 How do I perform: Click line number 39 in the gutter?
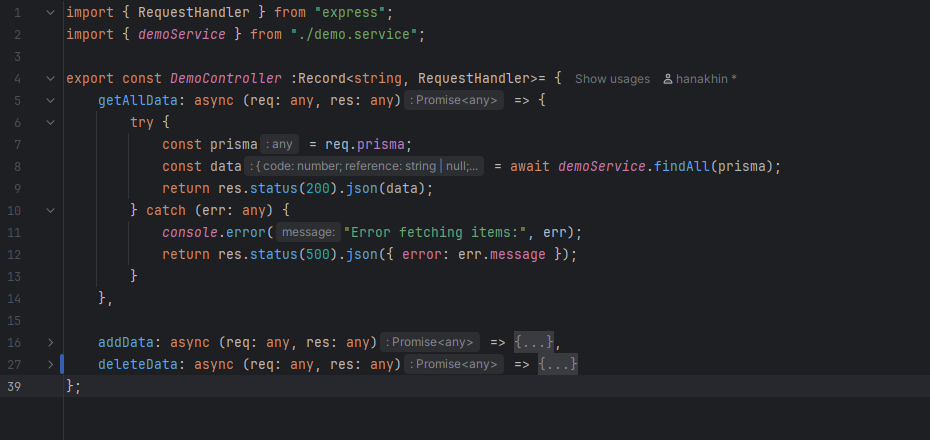click(14, 386)
